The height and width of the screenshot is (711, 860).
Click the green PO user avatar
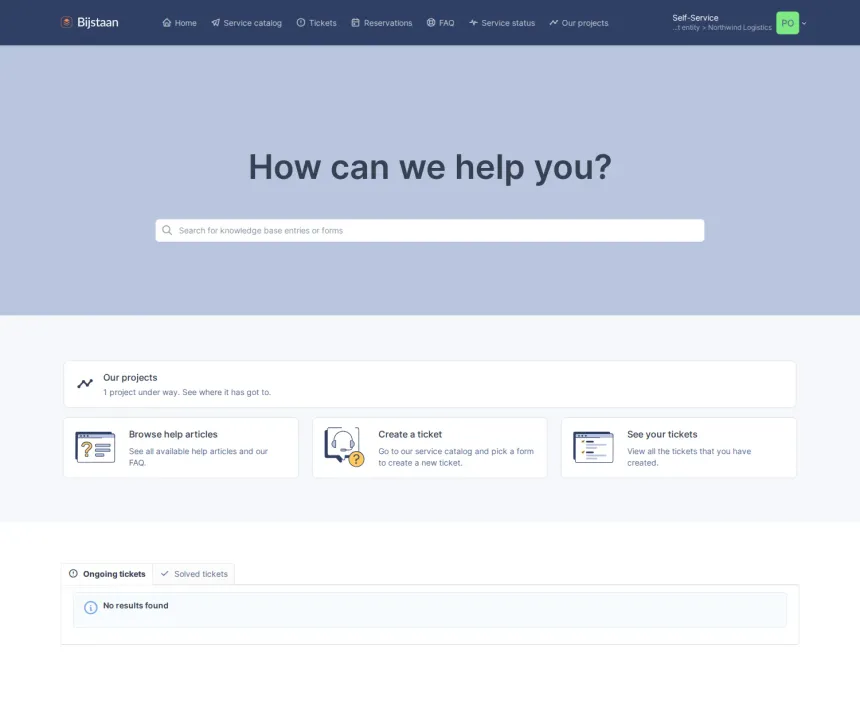788,23
